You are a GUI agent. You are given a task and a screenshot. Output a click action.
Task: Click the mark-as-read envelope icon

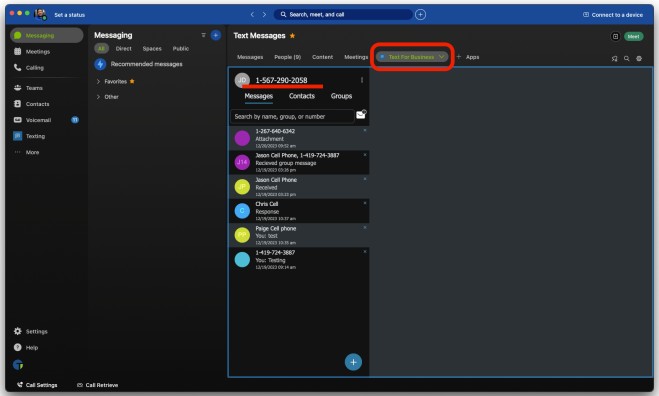pos(361,114)
